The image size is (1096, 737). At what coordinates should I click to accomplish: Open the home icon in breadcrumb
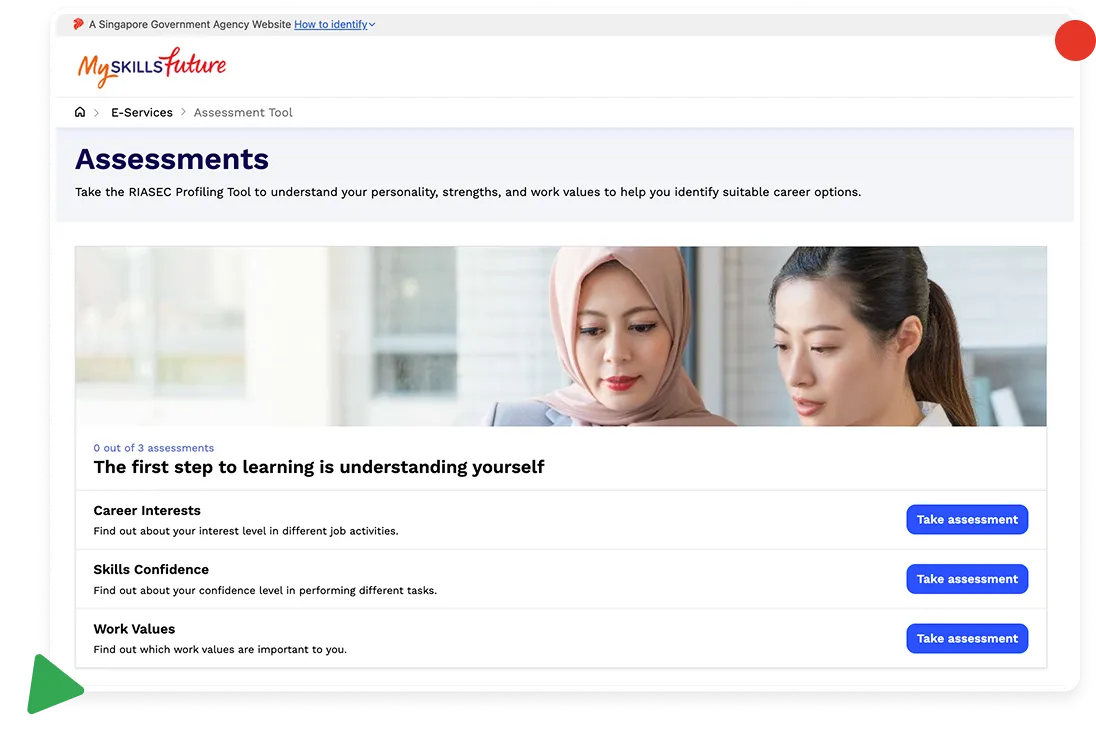point(80,112)
